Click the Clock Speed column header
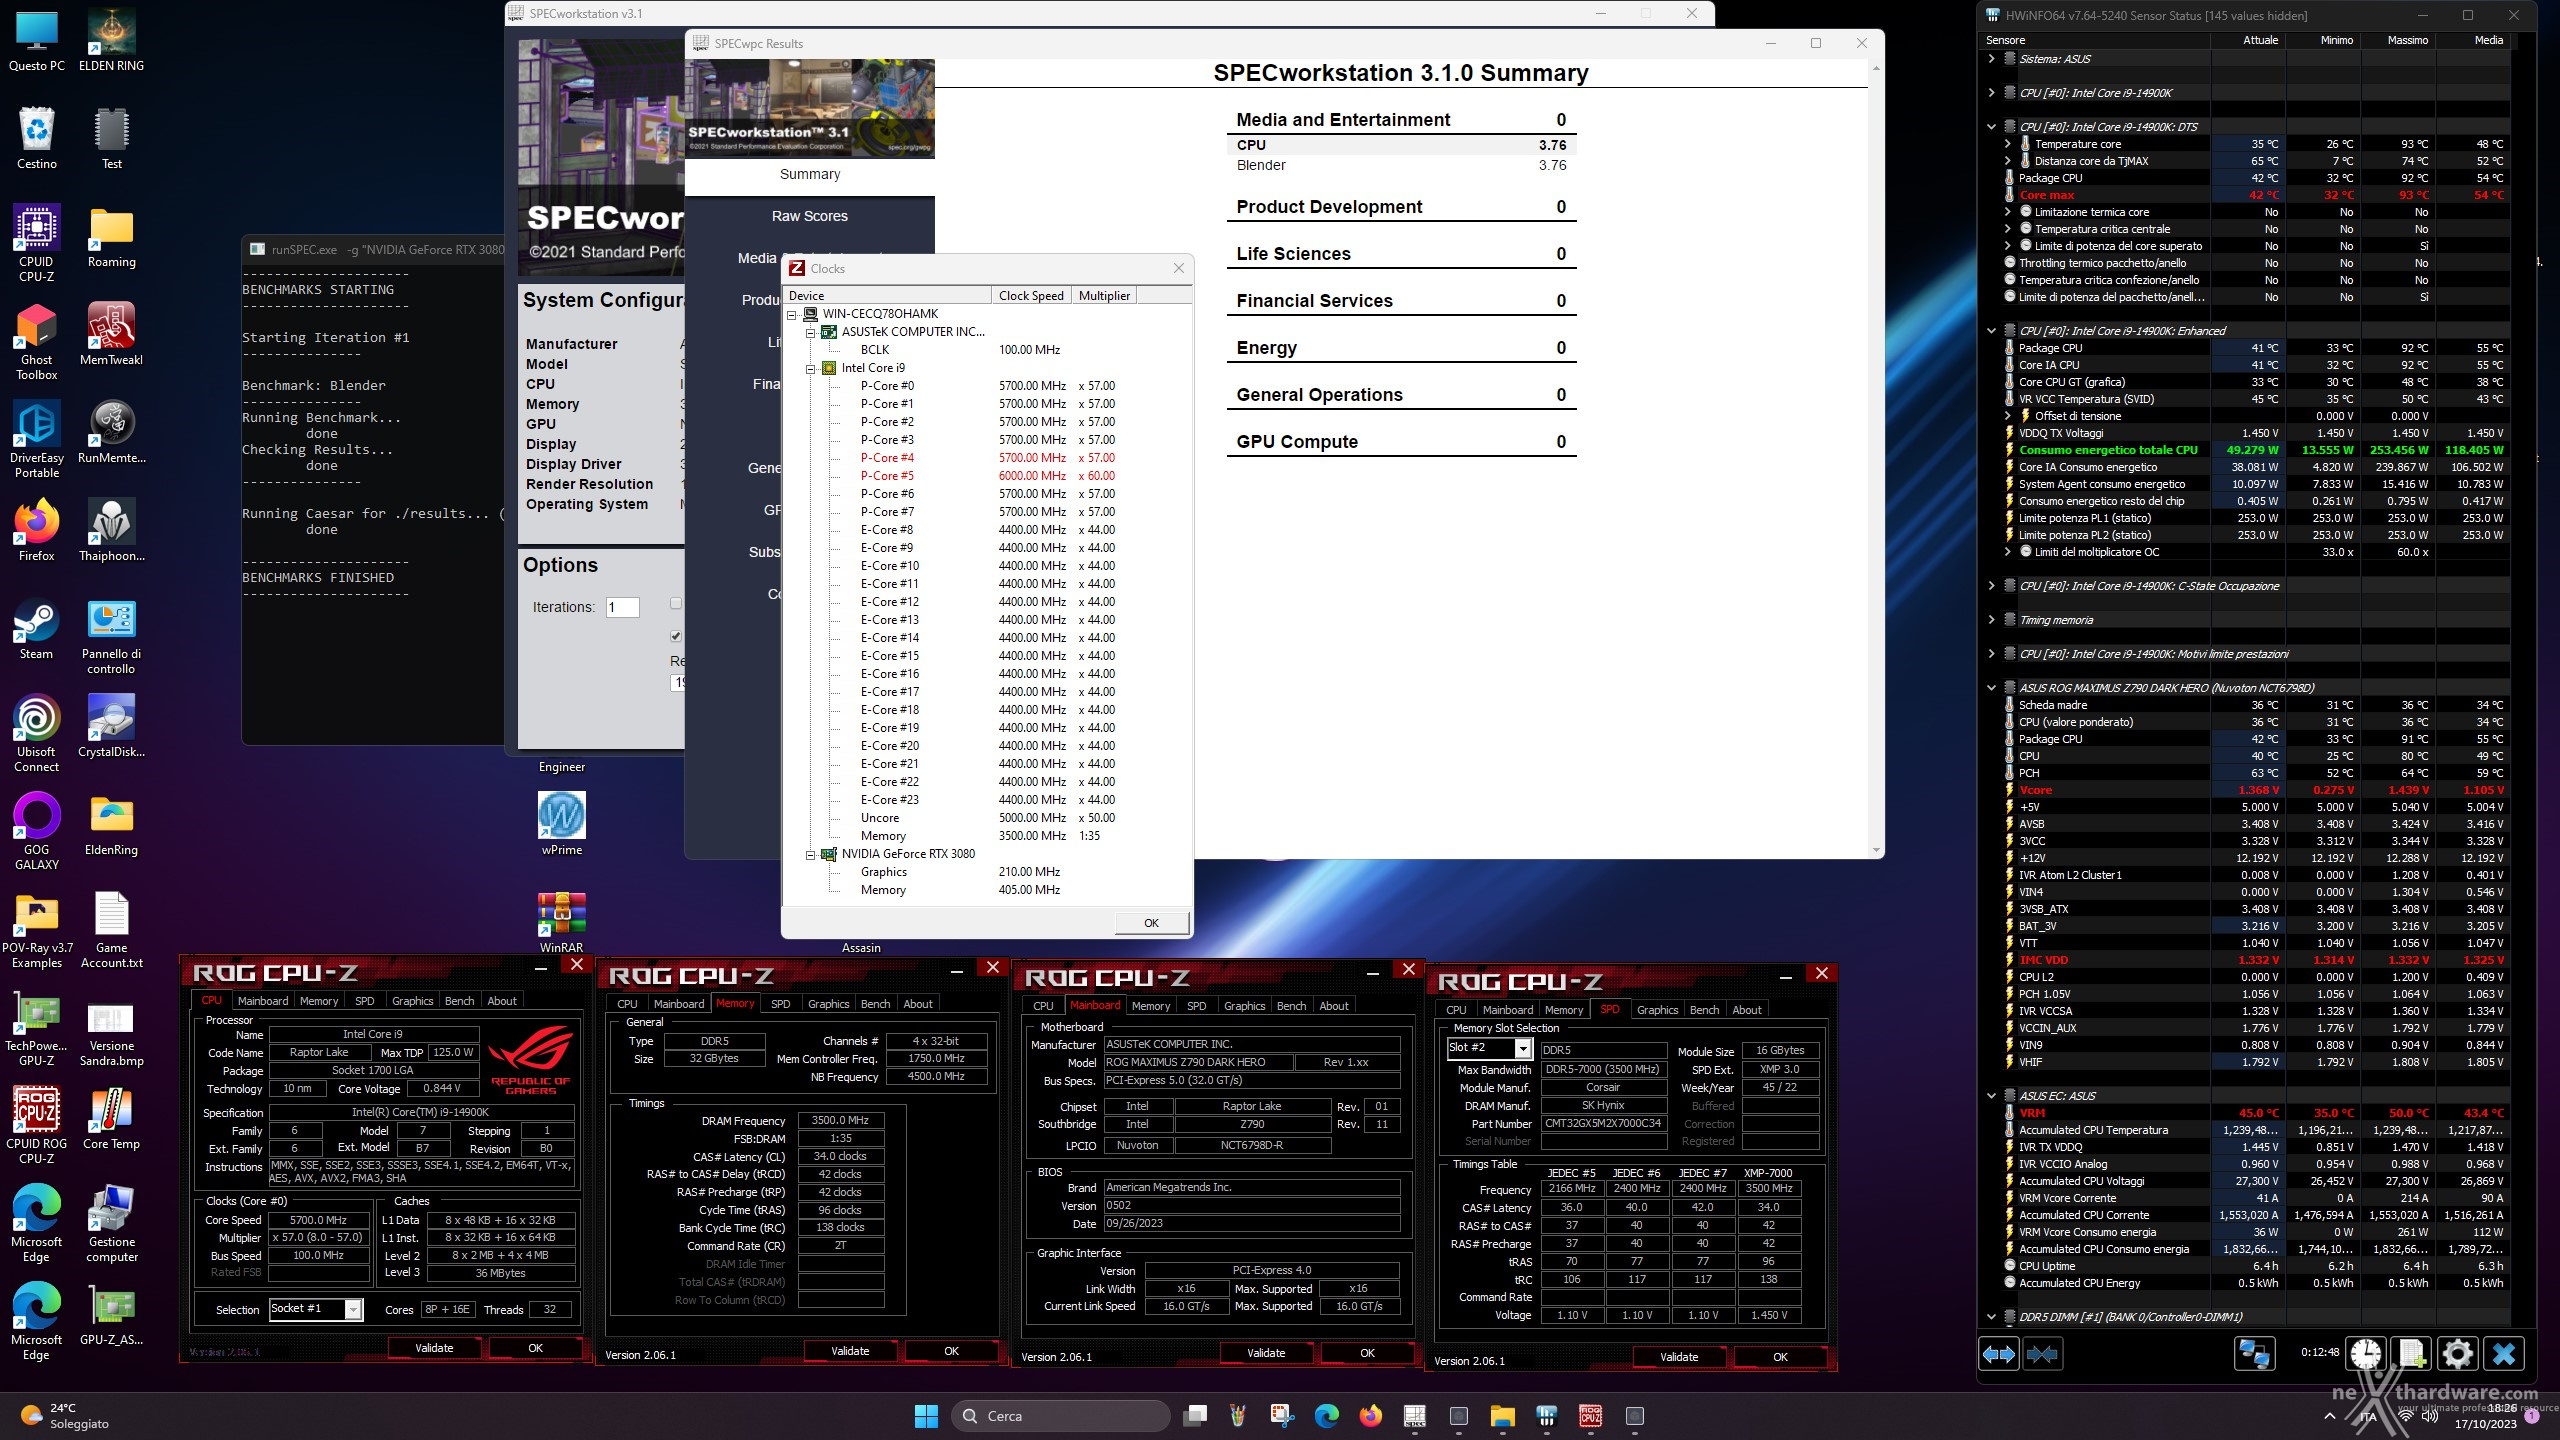2560x1440 pixels. pos(1031,296)
